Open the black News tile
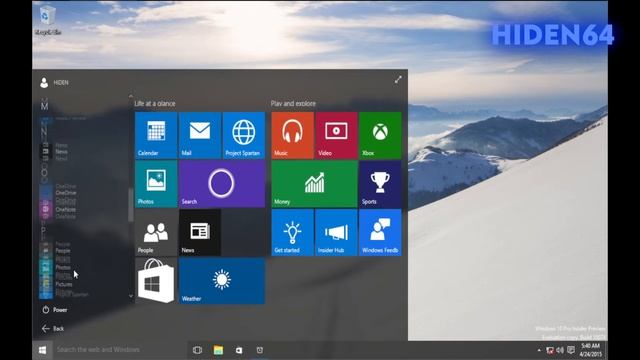The width and height of the screenshot is (640, 360). point(200,232)
